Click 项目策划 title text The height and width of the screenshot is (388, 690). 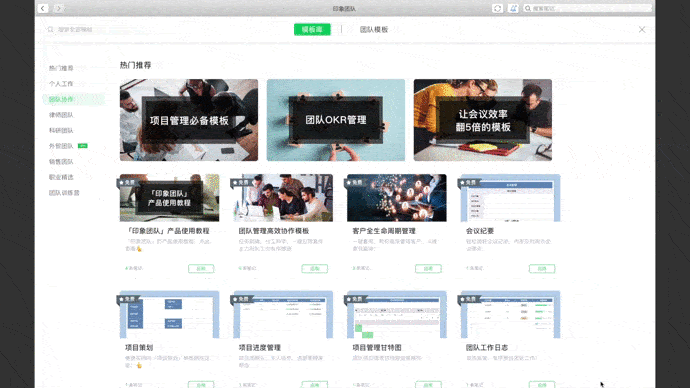139,348
